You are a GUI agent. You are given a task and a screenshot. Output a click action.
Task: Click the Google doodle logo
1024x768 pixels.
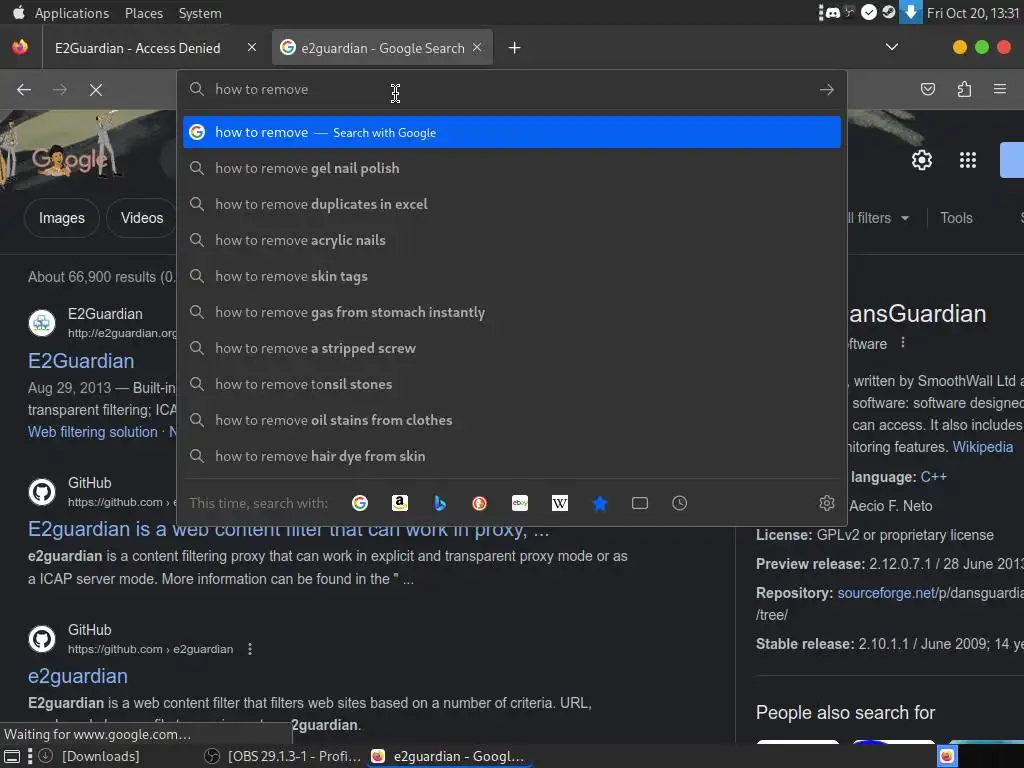click(69, 159)
